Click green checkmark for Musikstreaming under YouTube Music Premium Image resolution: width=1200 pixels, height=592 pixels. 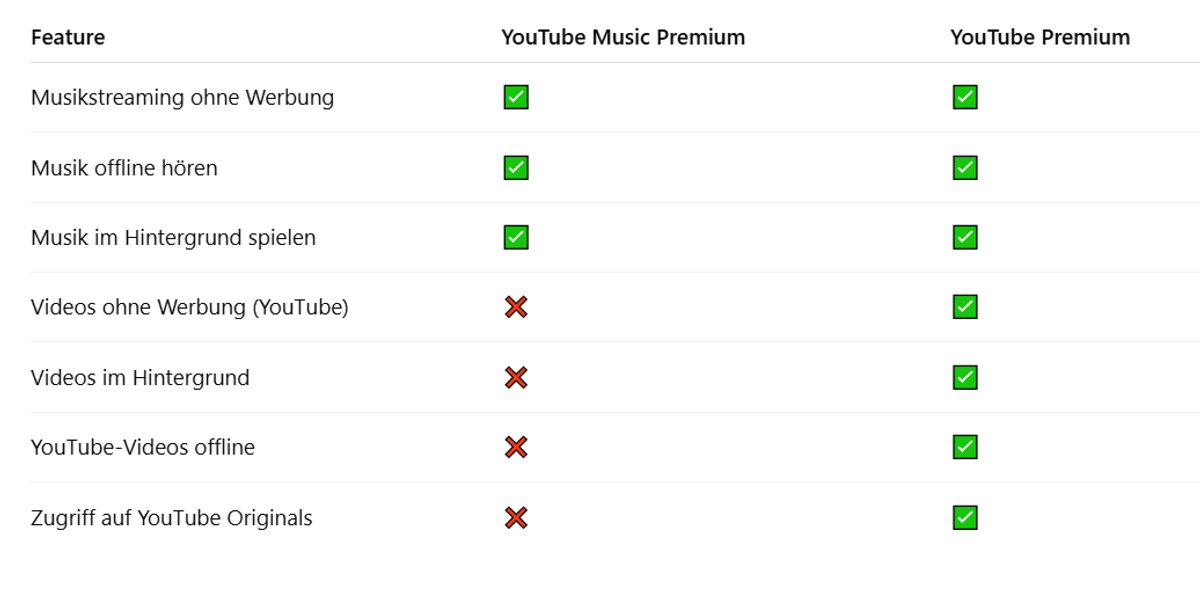[x=516, y=97]
